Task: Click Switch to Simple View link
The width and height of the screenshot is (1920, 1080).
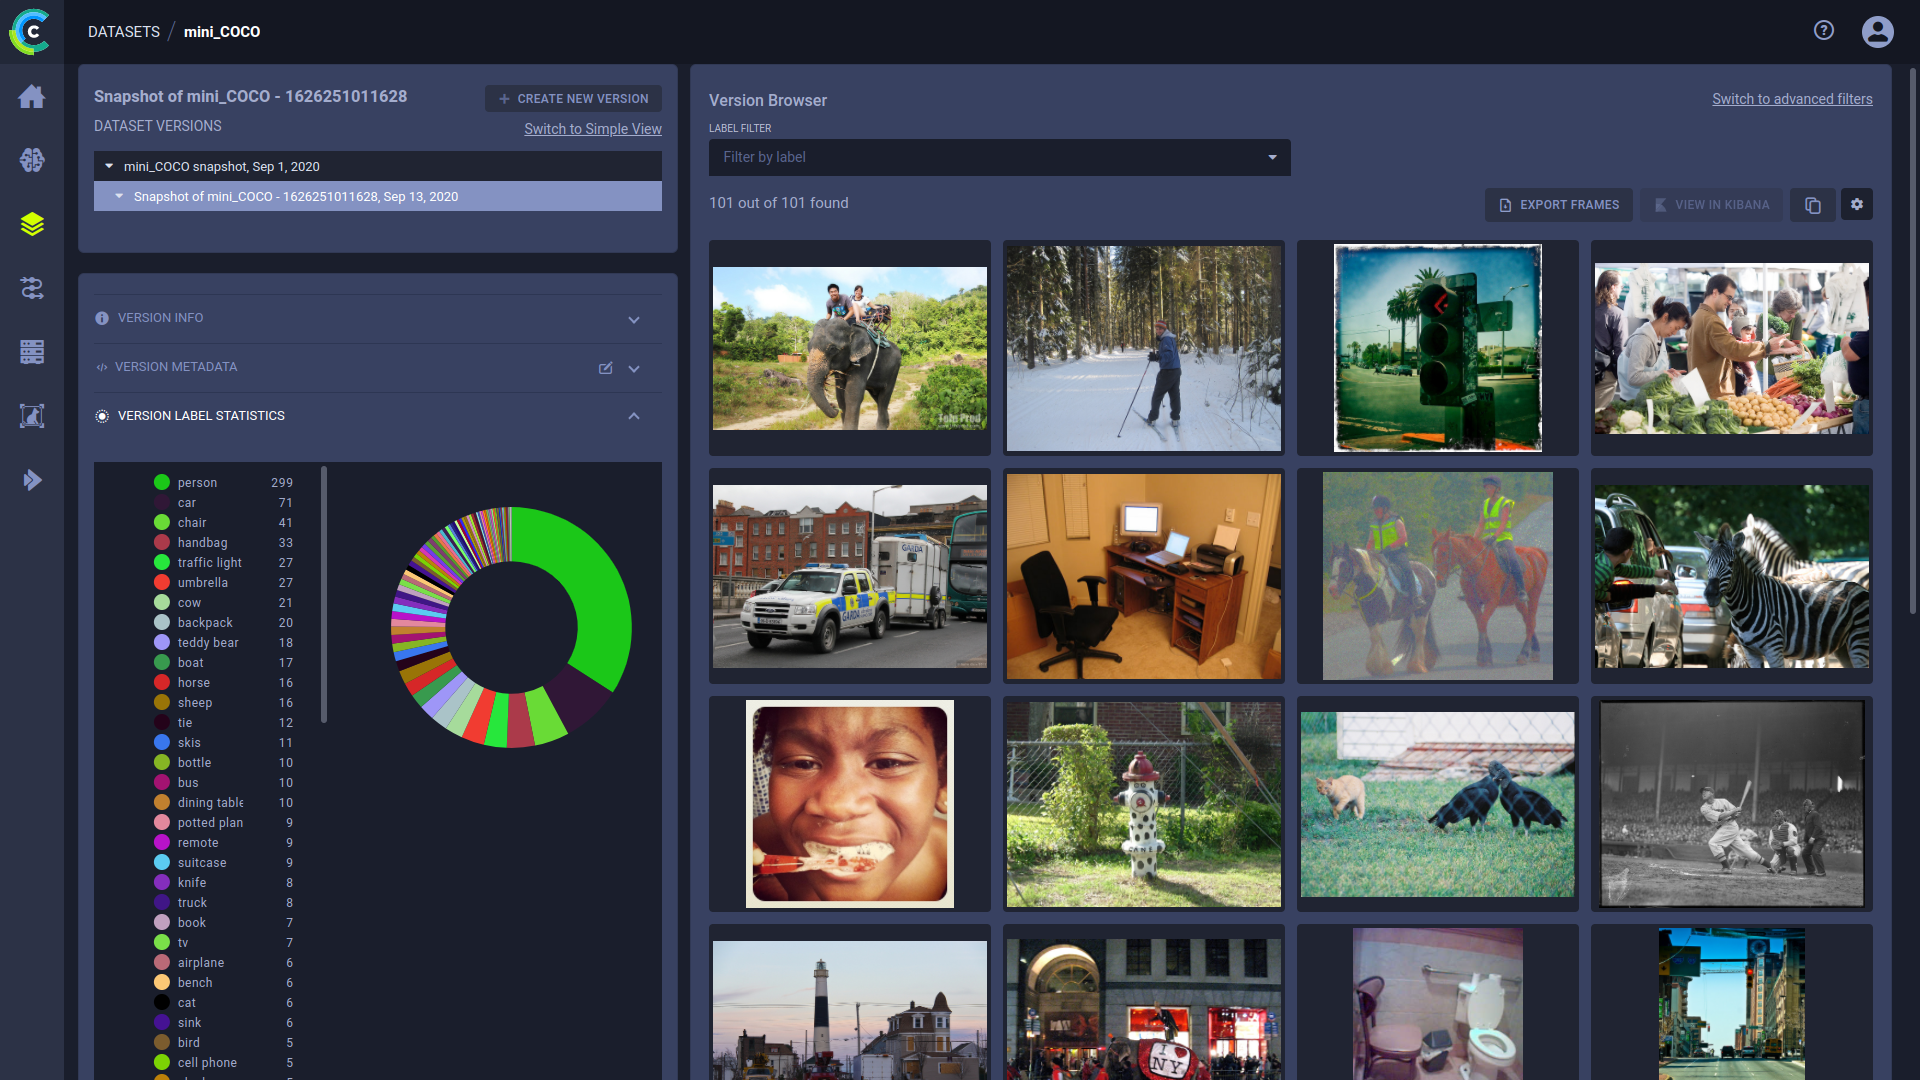Action: [593, 129]
